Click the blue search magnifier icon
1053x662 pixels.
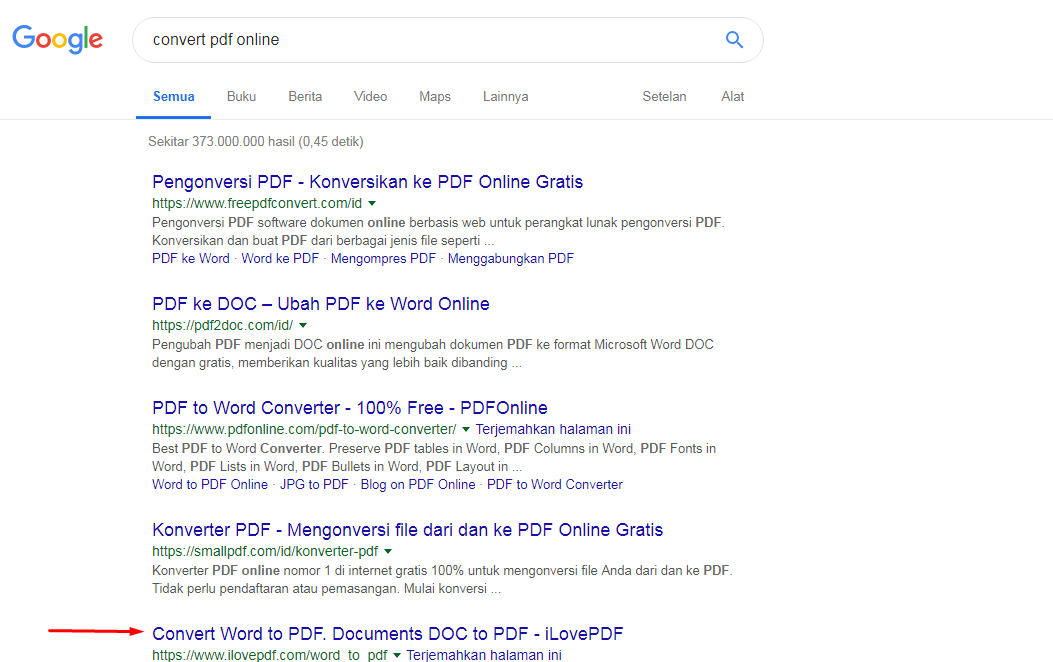tap(734, 40)
